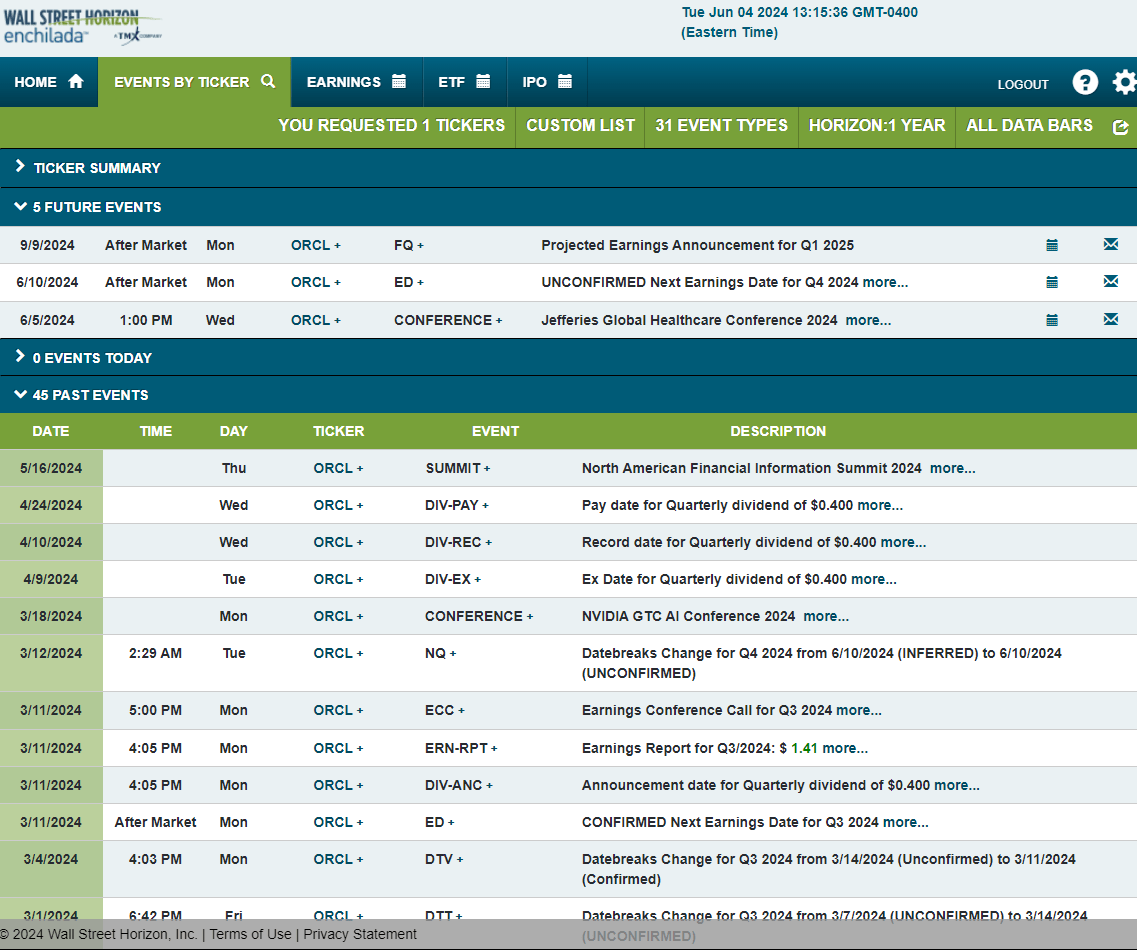Click the 5/16/2024 date cell
1137x950 pixels.
51,468
